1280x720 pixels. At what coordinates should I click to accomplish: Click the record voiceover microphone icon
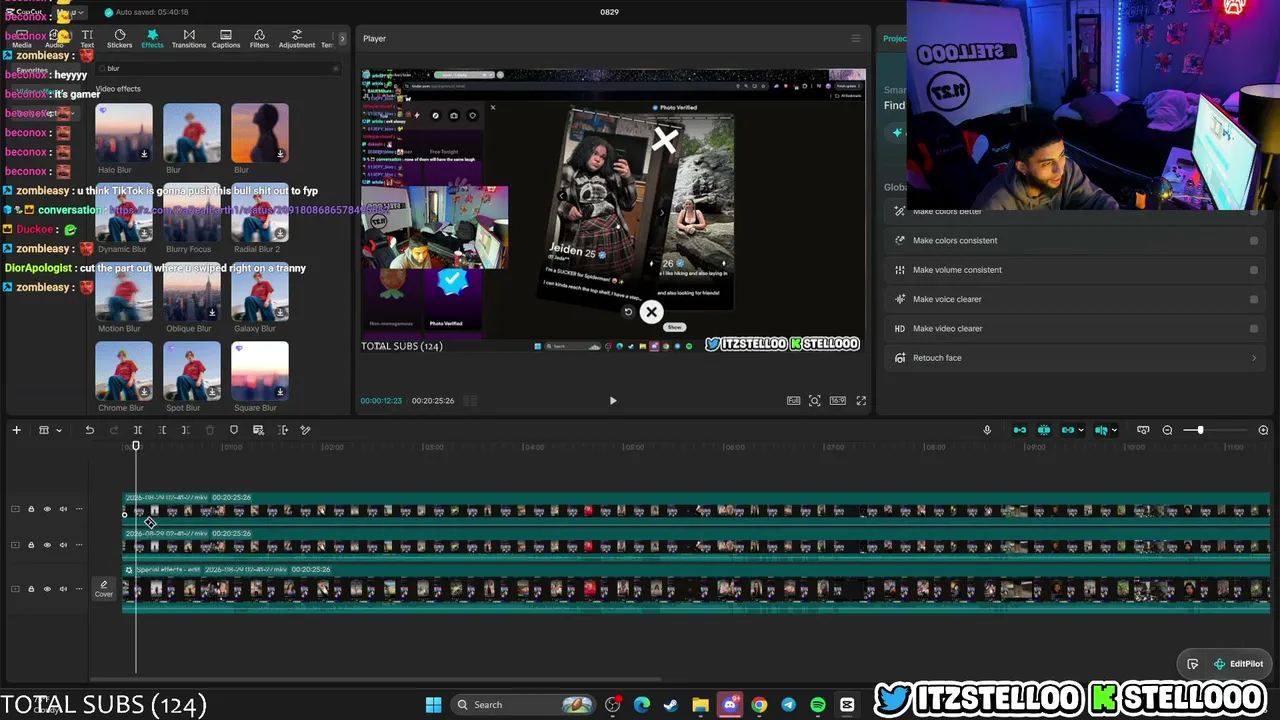(987, 430)
